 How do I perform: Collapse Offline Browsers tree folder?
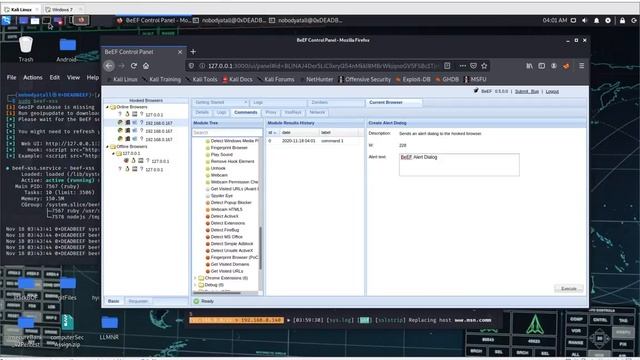[108, 147]
